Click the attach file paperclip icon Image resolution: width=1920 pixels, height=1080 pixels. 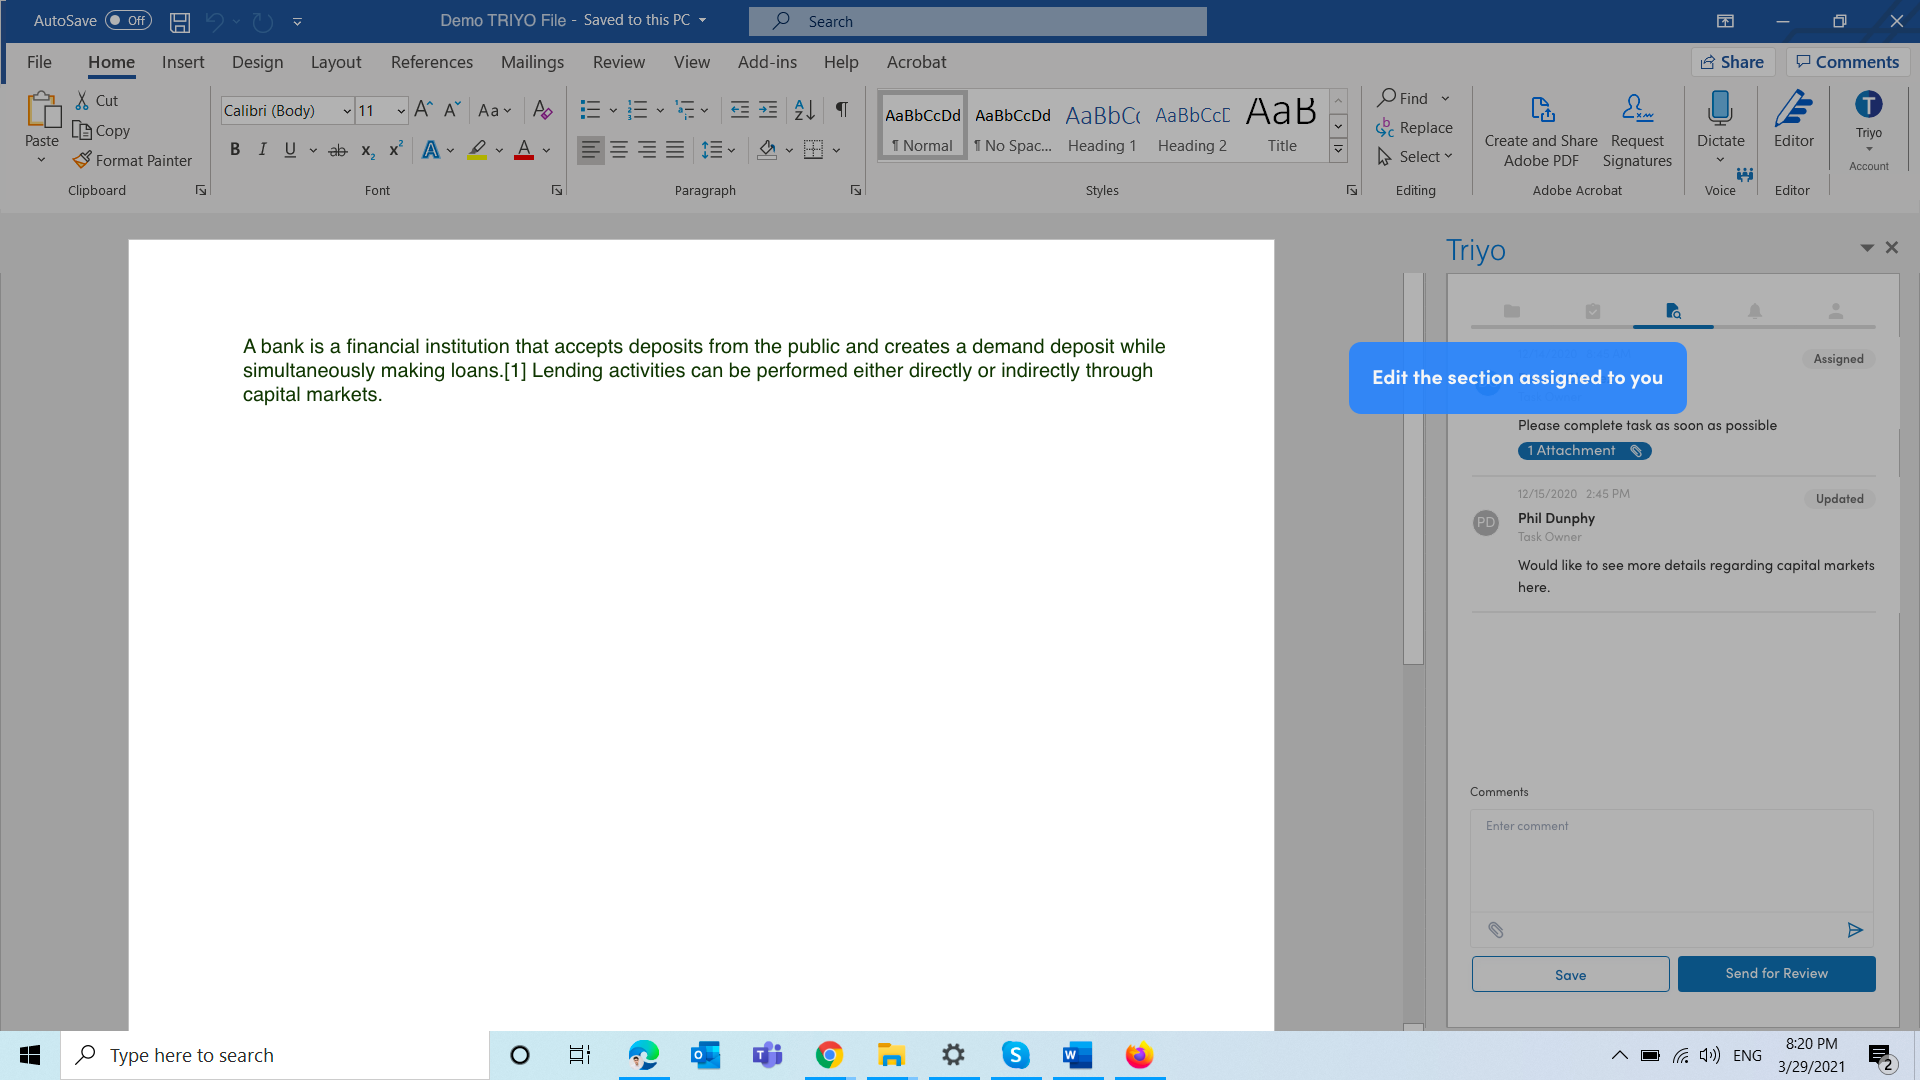point(1495,930)
